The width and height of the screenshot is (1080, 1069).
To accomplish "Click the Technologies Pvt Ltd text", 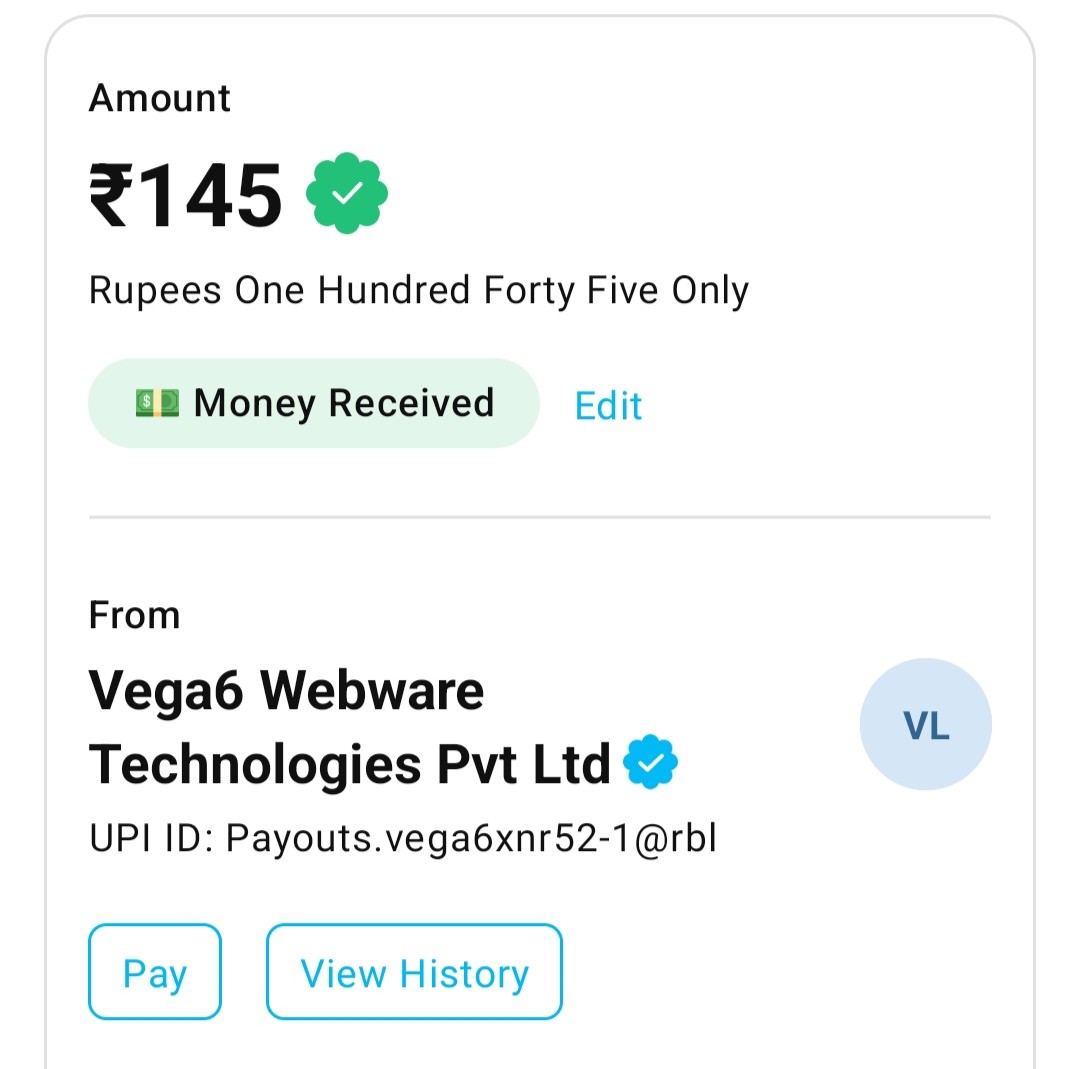I will point(349,765).
